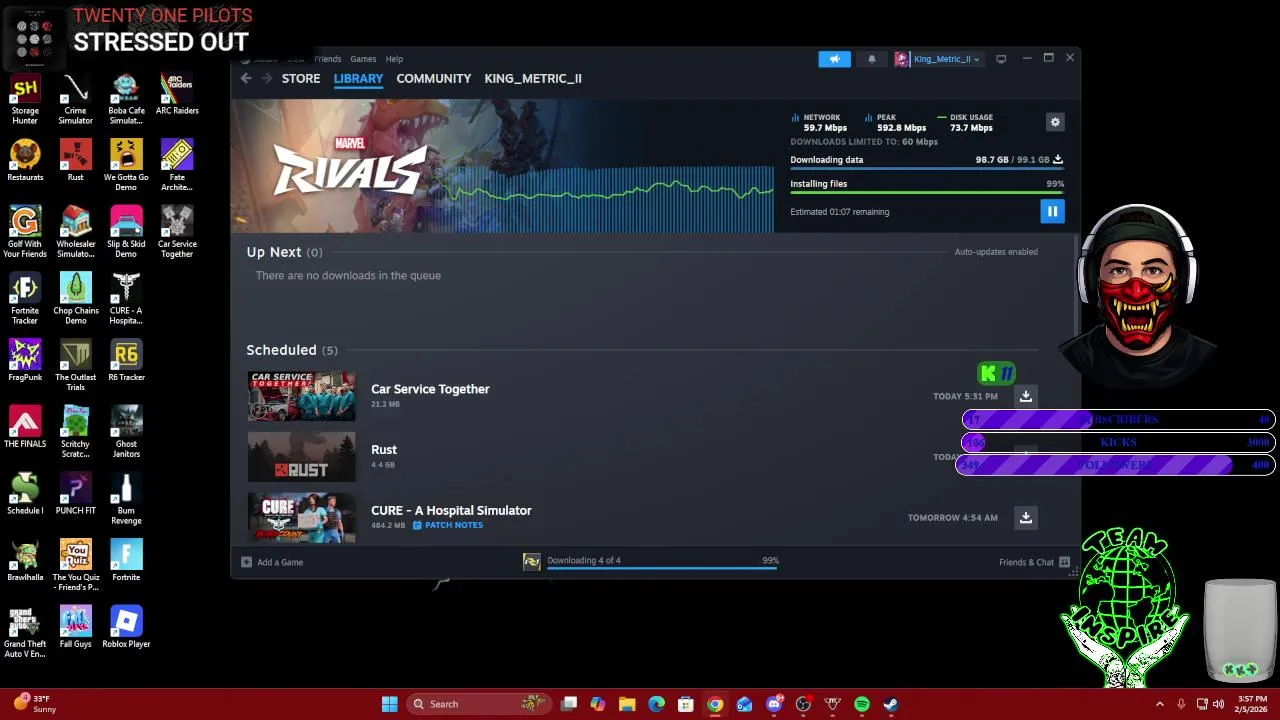Select the Car Service Together title

coord(430,389)
